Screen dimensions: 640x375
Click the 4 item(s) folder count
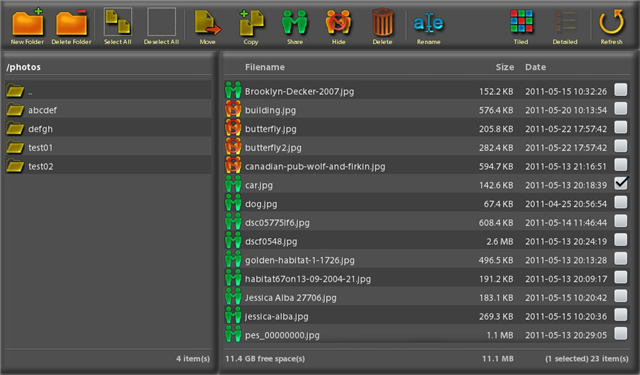(193, 359)
